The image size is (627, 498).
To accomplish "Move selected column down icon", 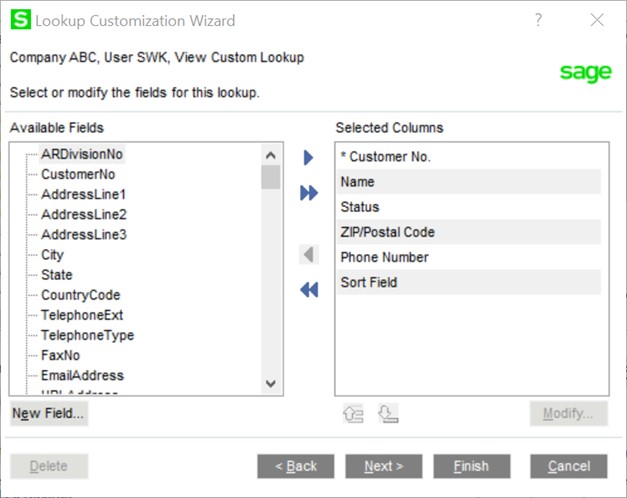I will [388, 414].
